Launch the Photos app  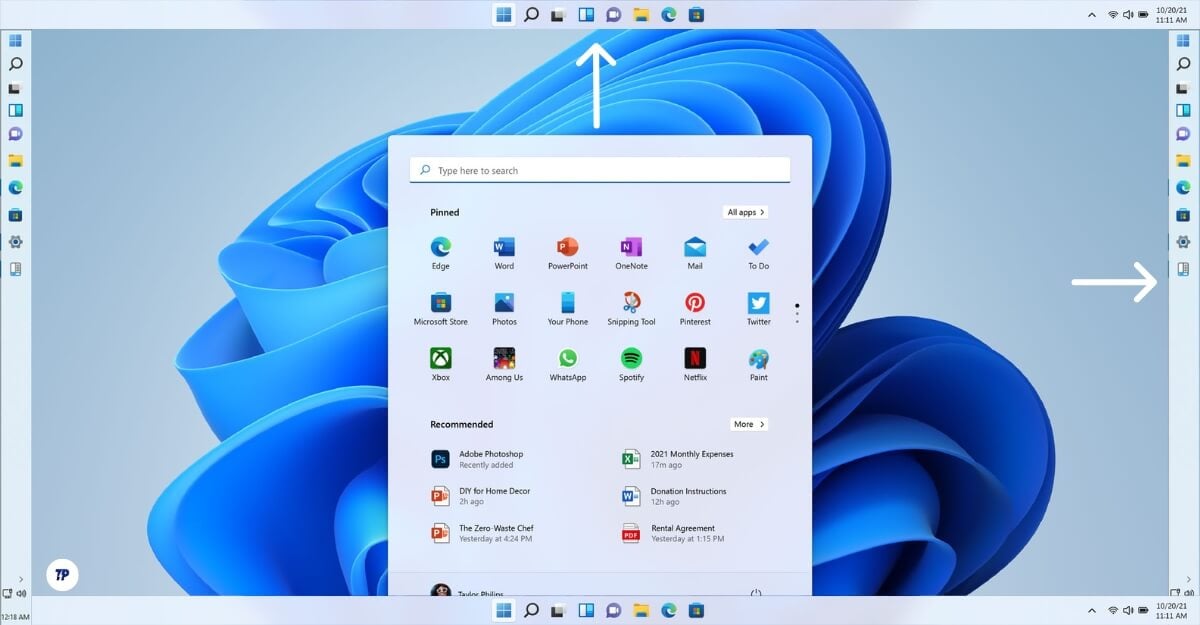pyautogui.click(x=504, y=308)
